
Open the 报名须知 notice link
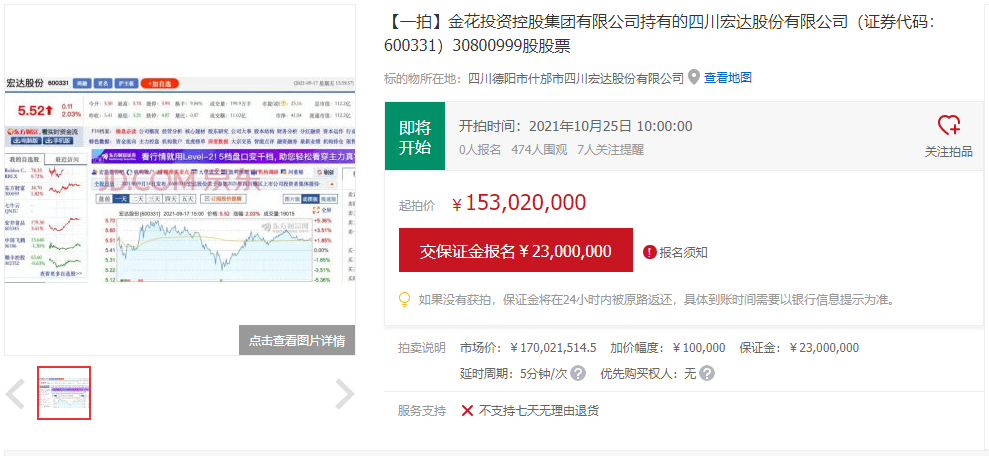tap(683, 252)
